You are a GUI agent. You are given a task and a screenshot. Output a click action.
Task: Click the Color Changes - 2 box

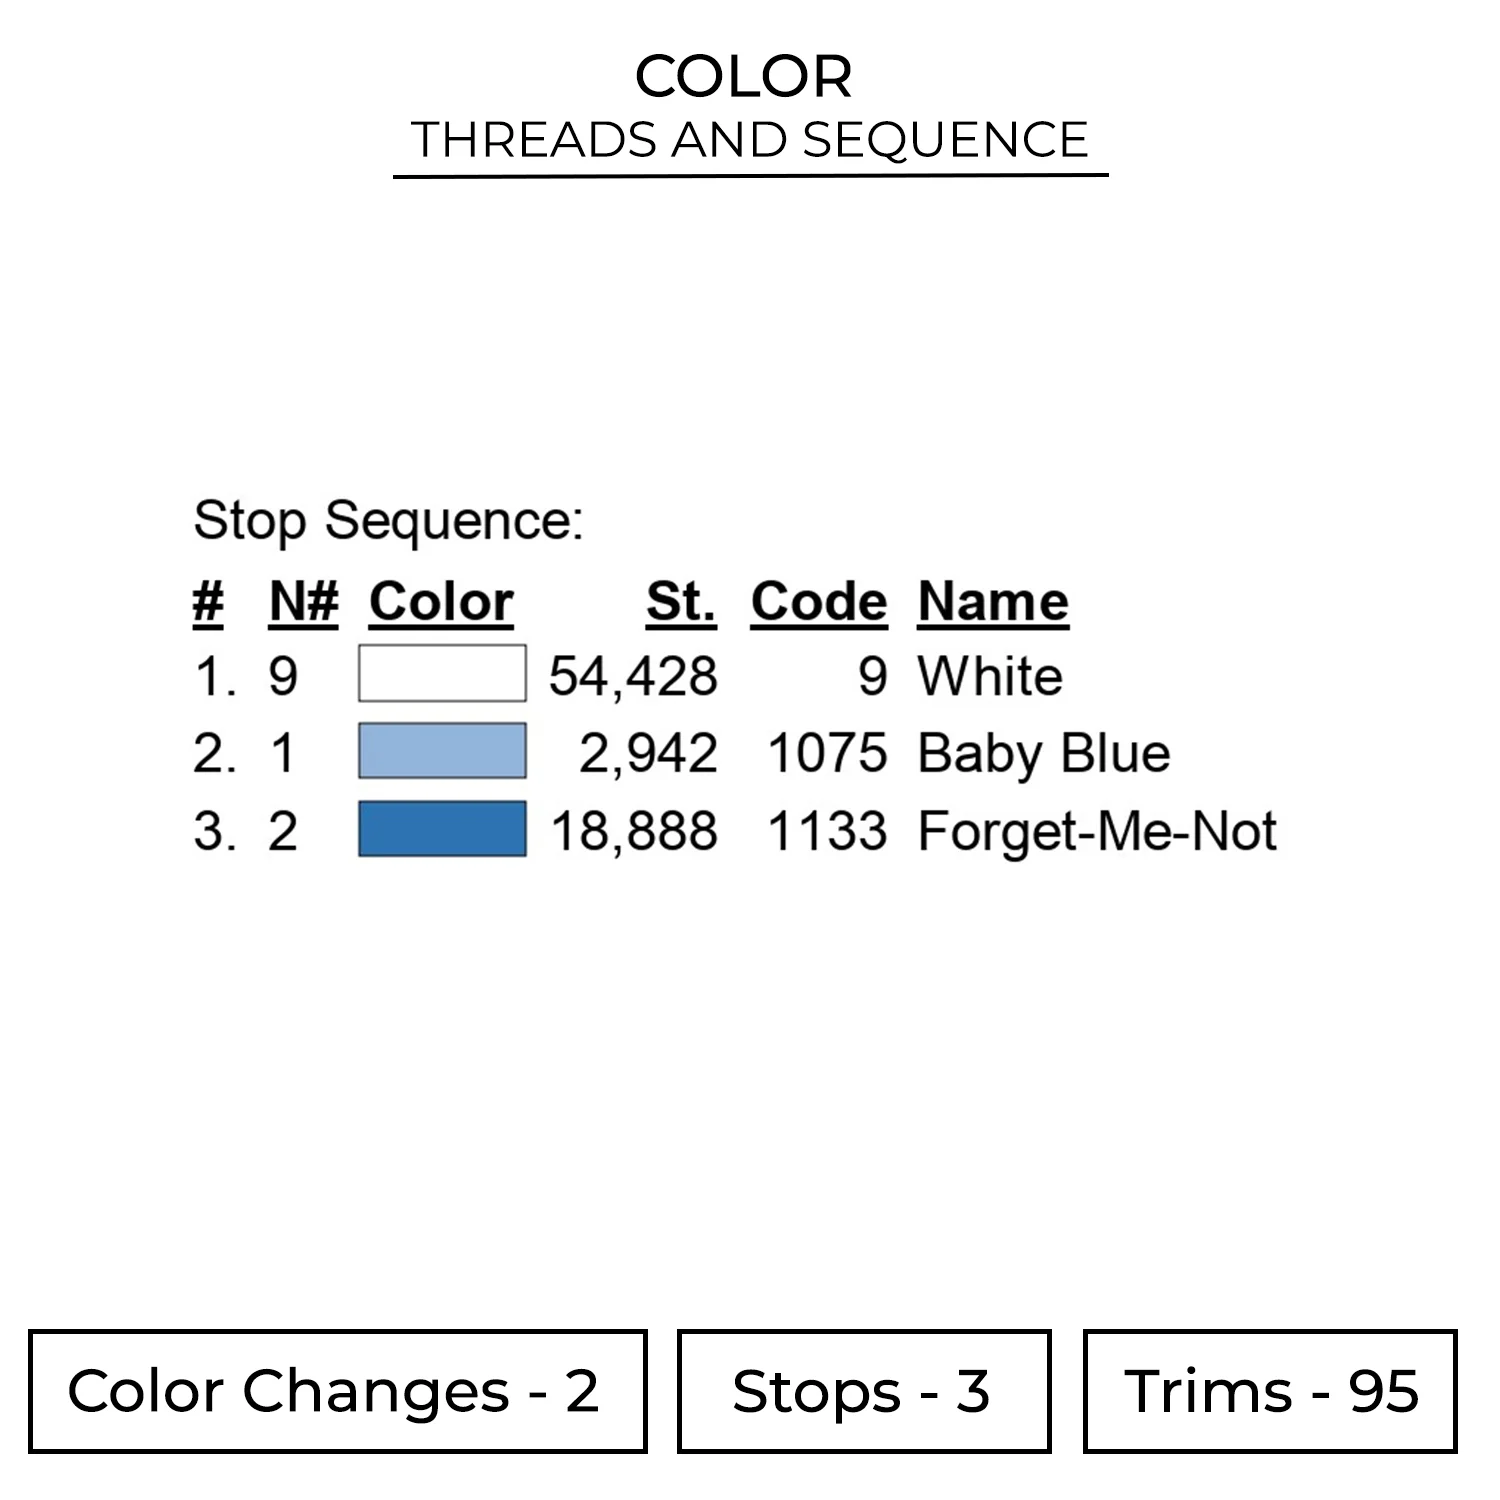(337, 1391)
